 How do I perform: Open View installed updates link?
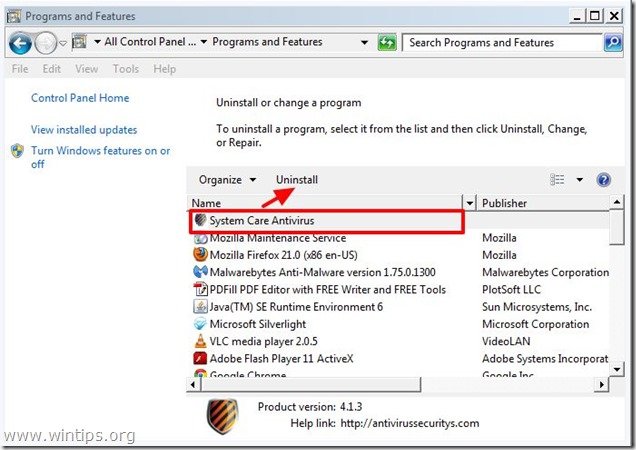(84, 130)
